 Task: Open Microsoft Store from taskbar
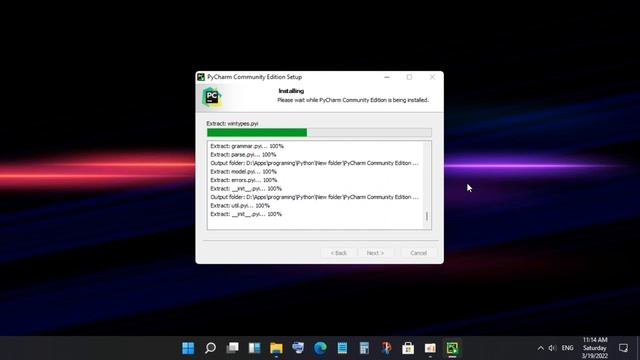pos(408,348)
